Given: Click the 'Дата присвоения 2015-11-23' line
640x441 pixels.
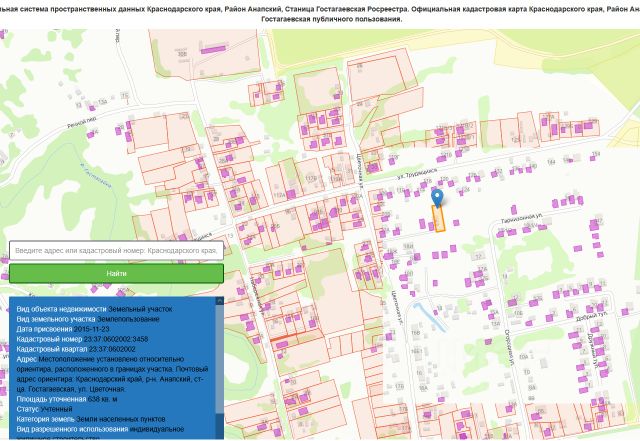Looking at the screenshot, I should click(63, 329).
